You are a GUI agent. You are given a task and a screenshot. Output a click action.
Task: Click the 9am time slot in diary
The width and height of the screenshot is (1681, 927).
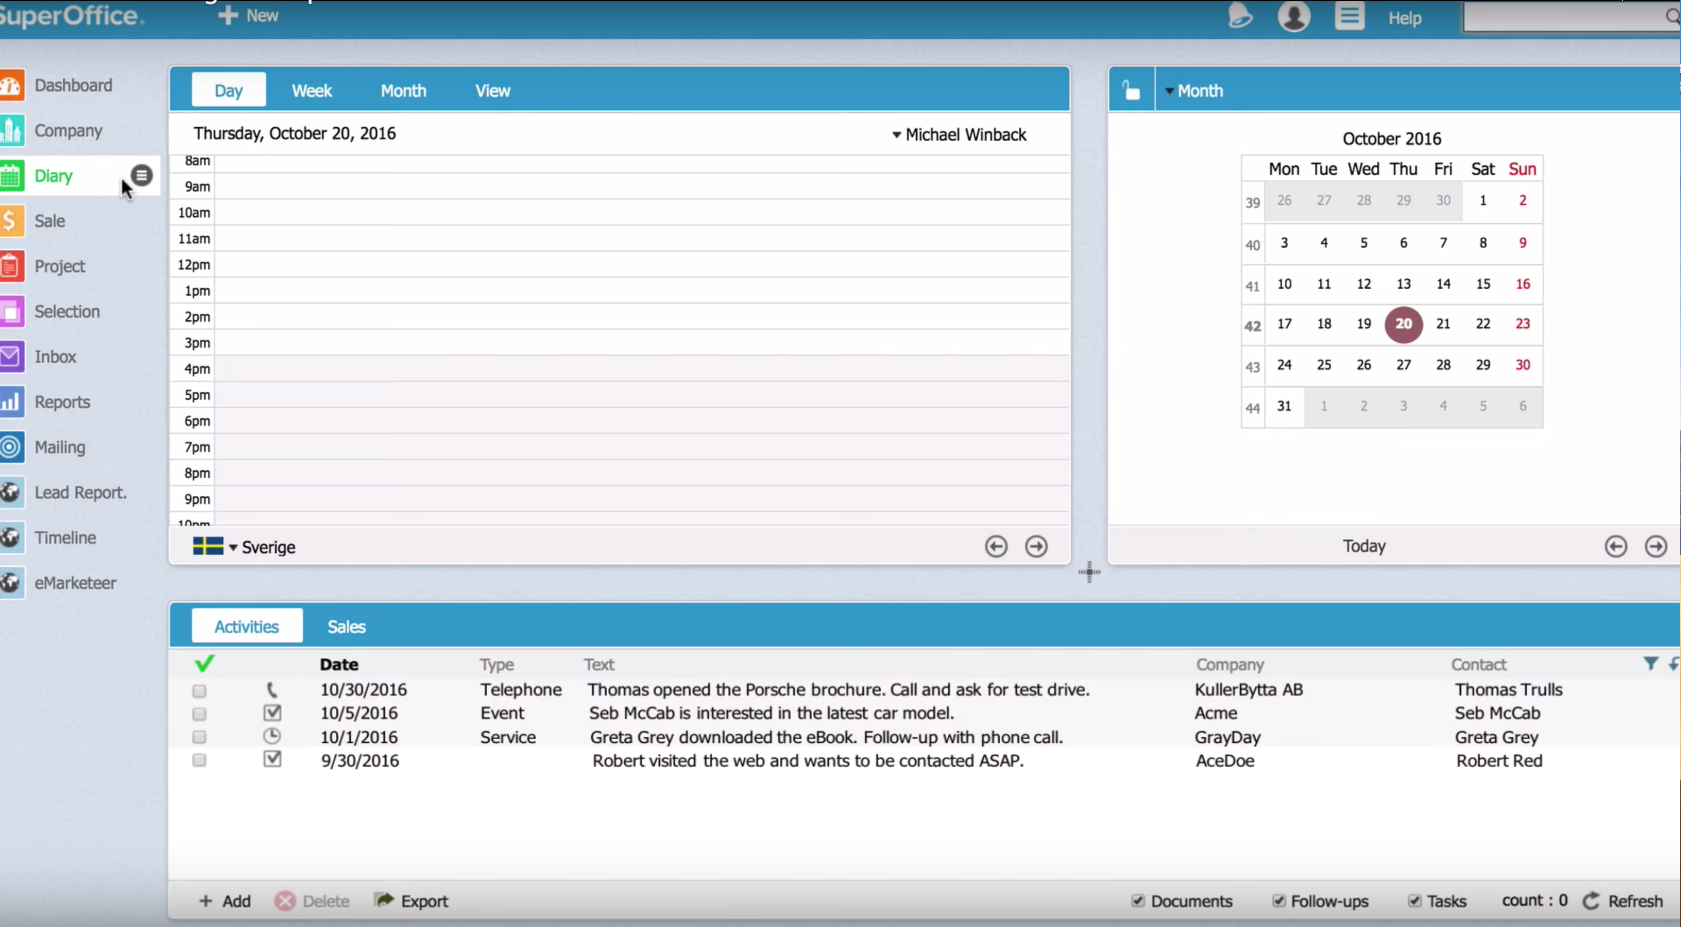[642, 187]
